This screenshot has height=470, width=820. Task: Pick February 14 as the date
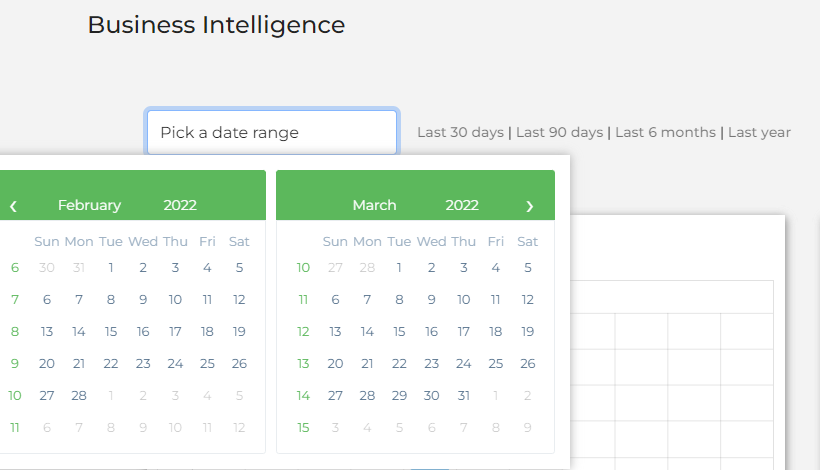coord(79,331)
